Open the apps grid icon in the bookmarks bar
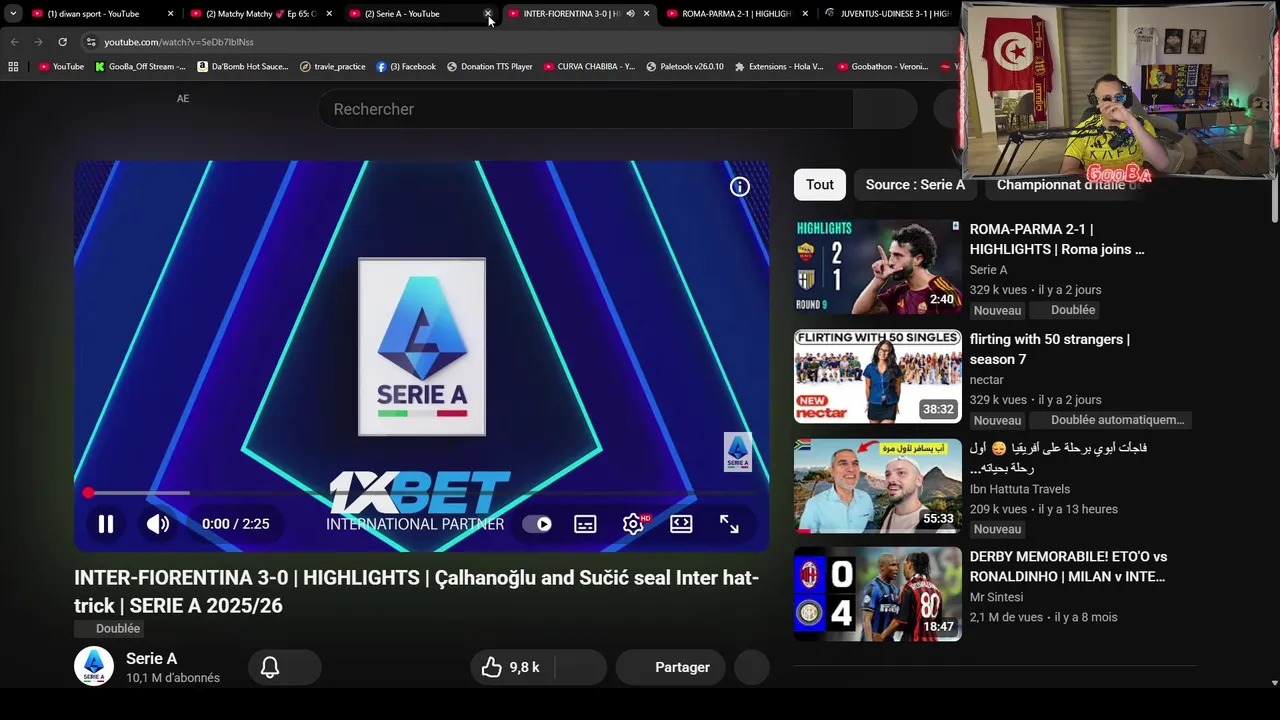 tap(13, 67)
